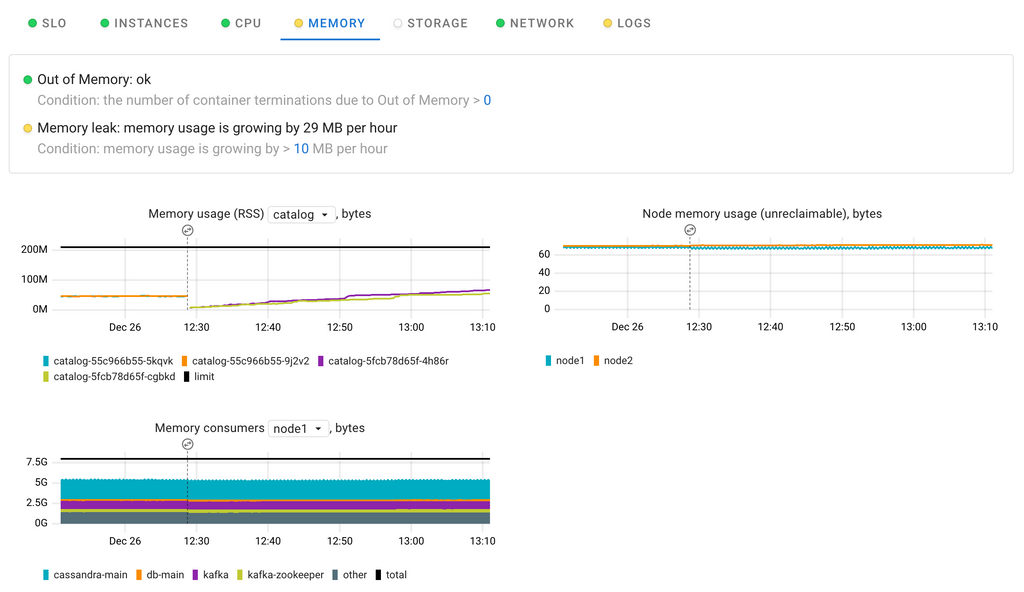This screenshot has width=1024, height=592.
Task: Click deployment event icon on Node memory chart
Action: click(689, 230)
